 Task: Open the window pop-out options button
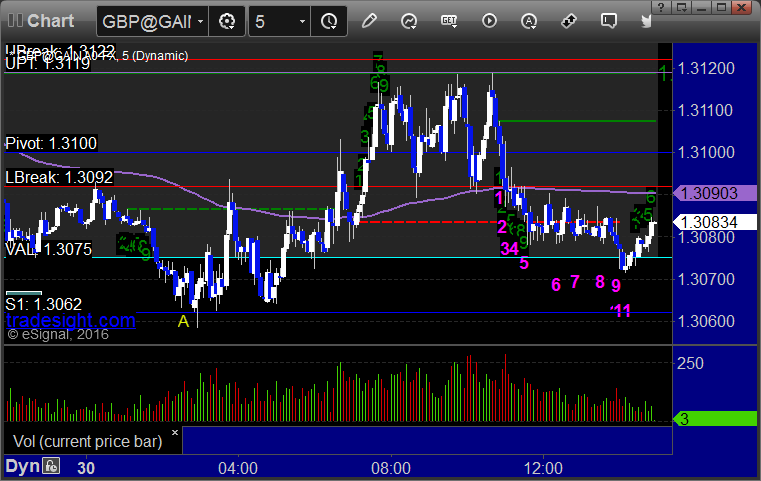click(x=681, y=7)
